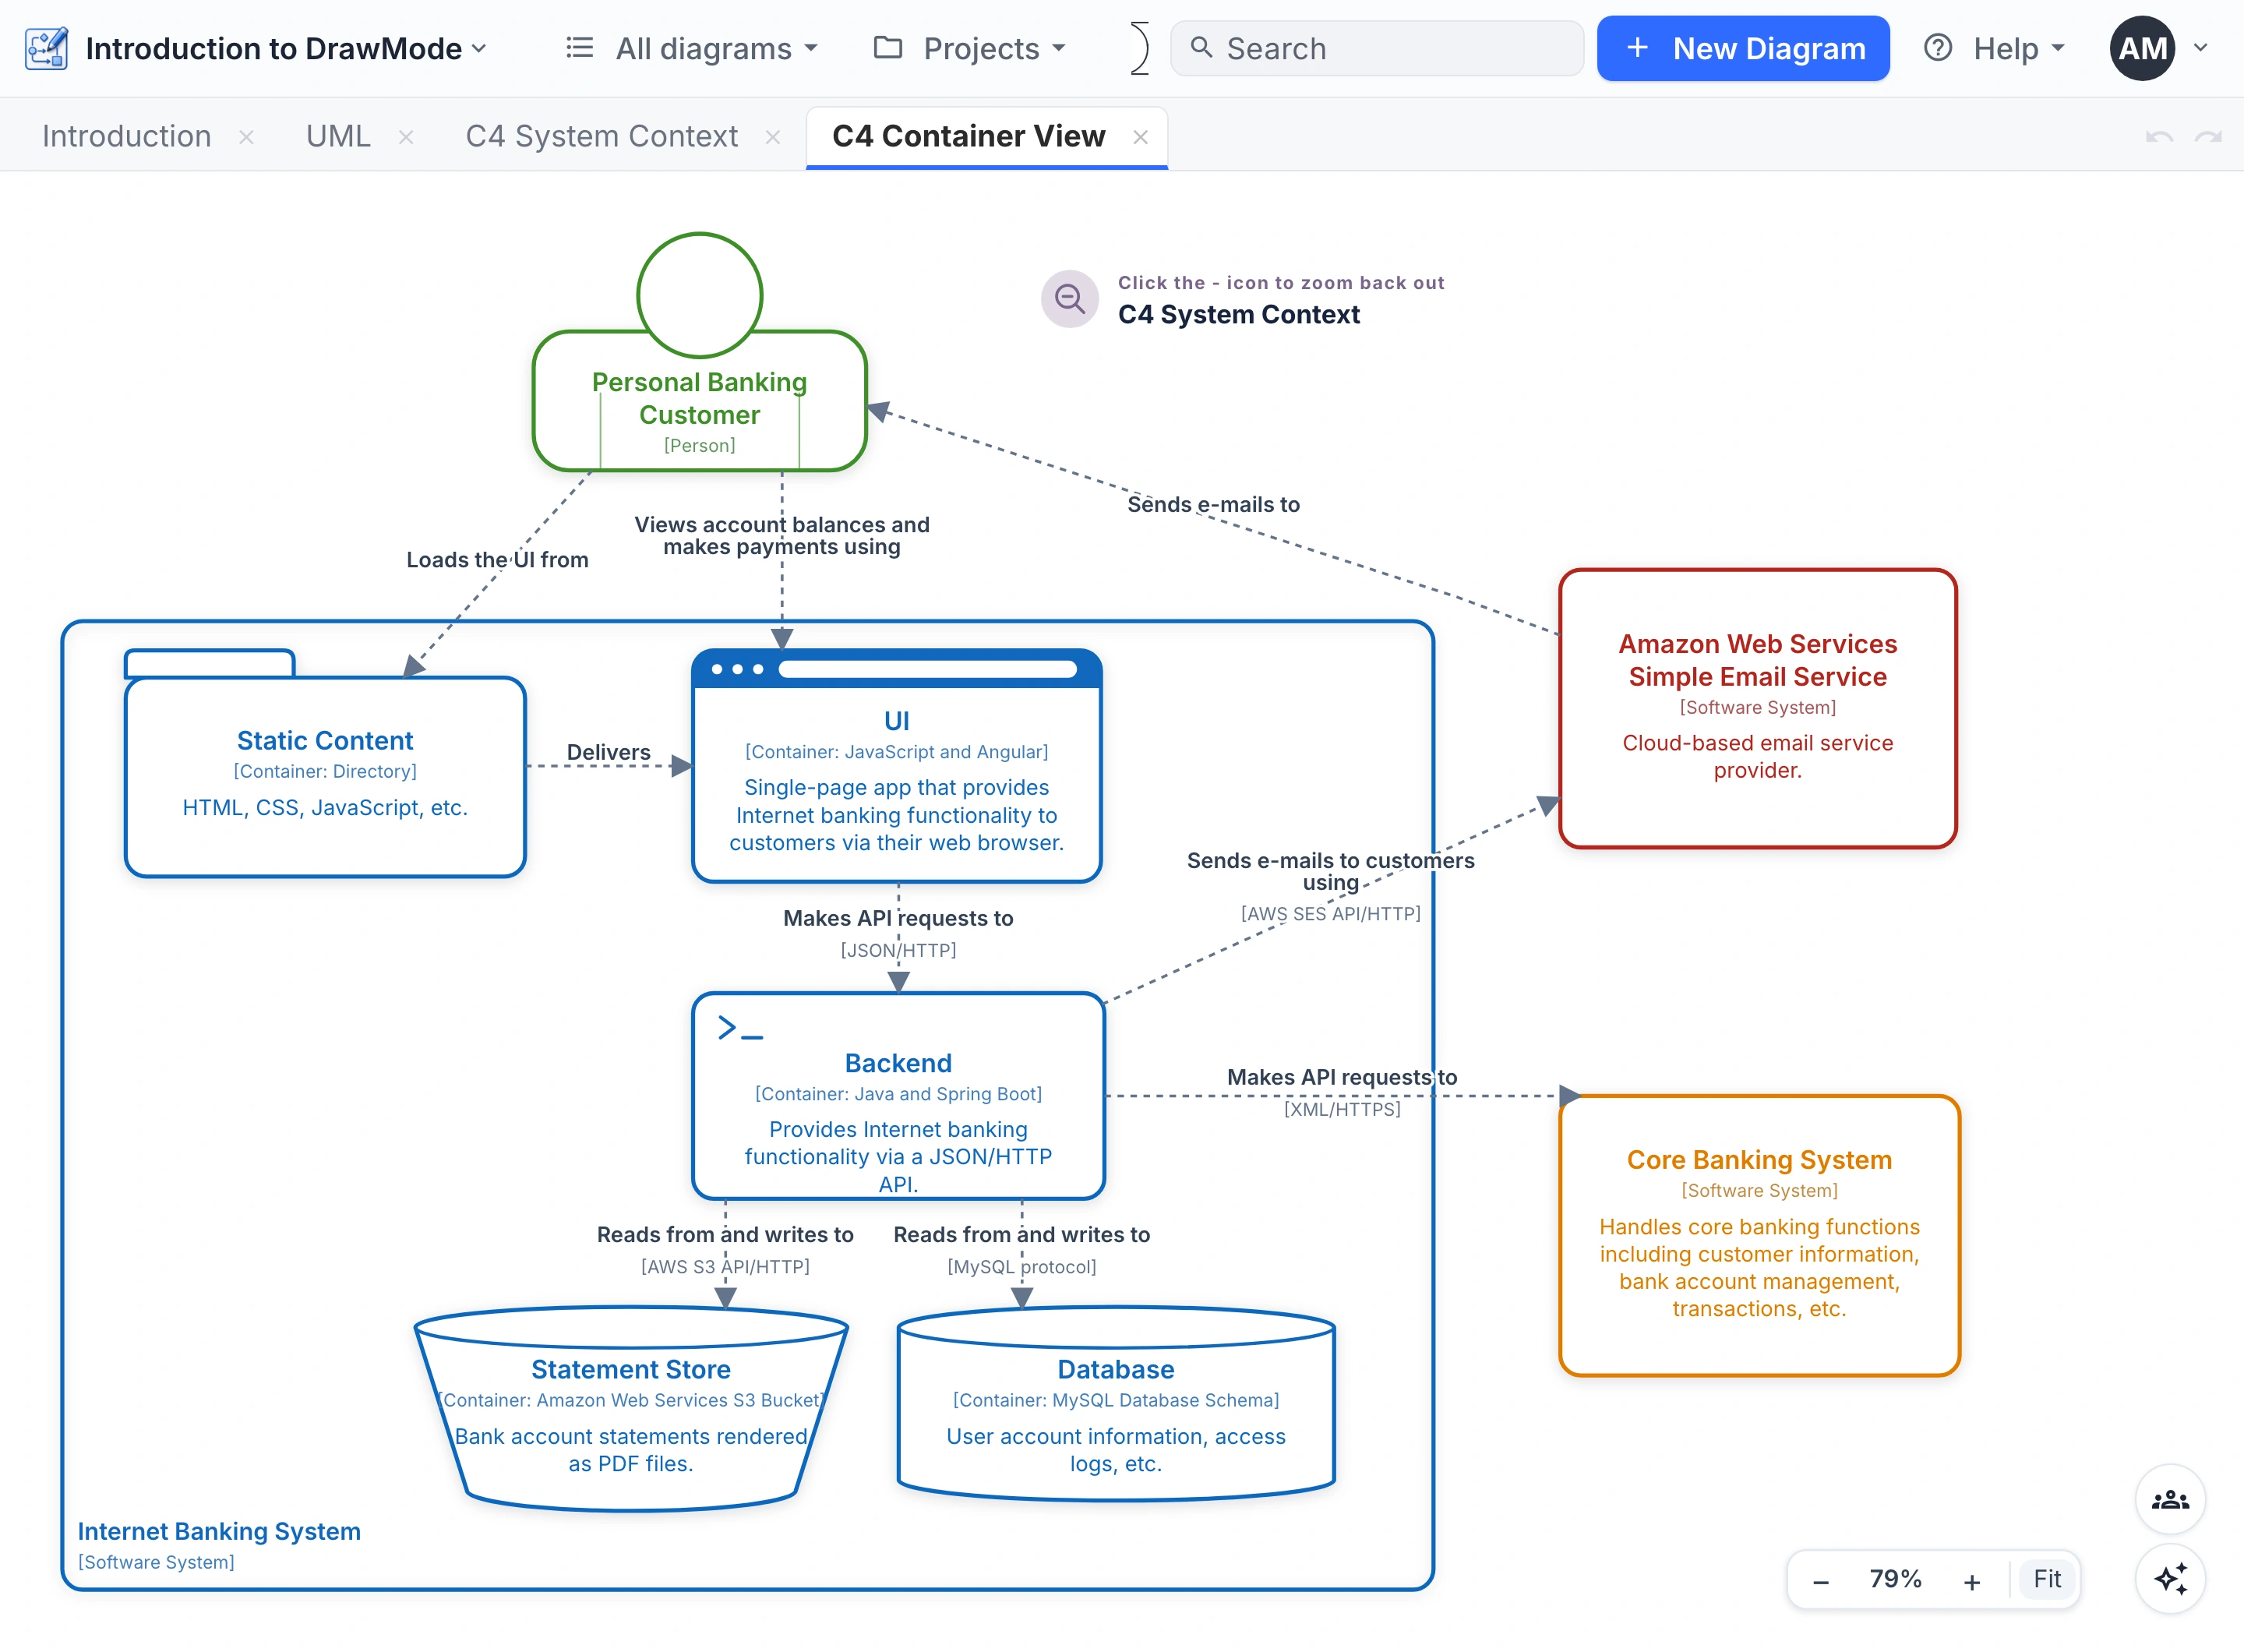Image resolution: width=2244 pixels, height=1652 pixels.
Task: Select the Static Content container
Action: tap(325, 776)
